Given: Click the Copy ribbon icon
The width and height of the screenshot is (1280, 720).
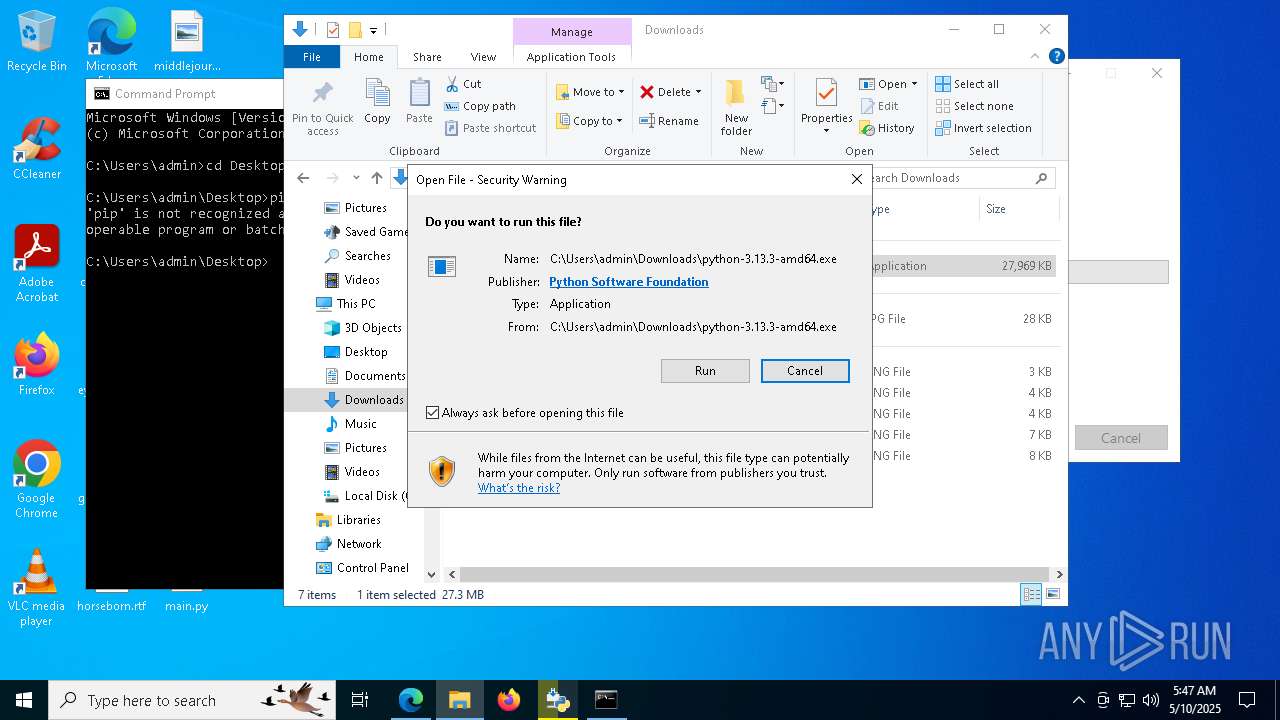Looking at the screenshot, I should [377, 101].
